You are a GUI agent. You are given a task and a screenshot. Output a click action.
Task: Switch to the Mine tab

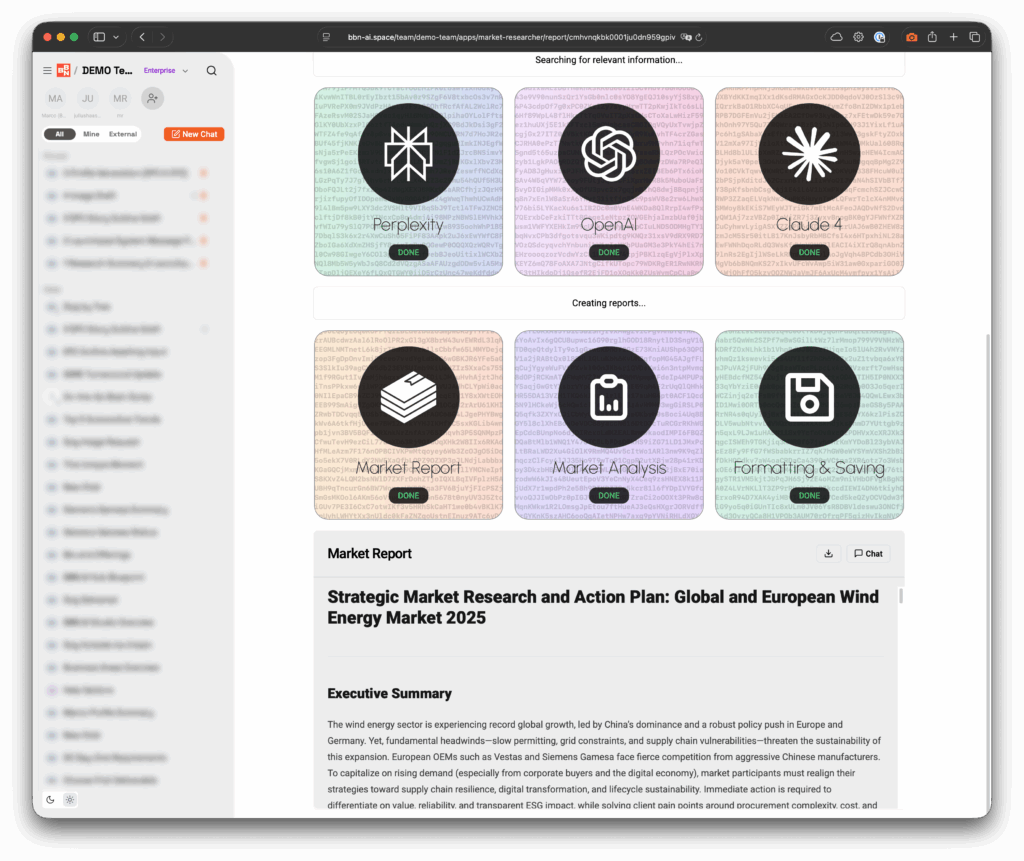(x=90, y=134)
